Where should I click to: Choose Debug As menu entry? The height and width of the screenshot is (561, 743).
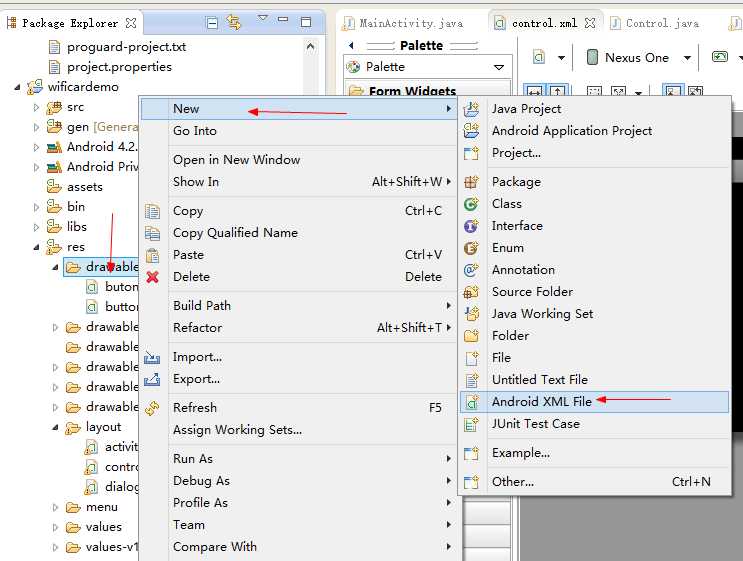click(299, 481)
